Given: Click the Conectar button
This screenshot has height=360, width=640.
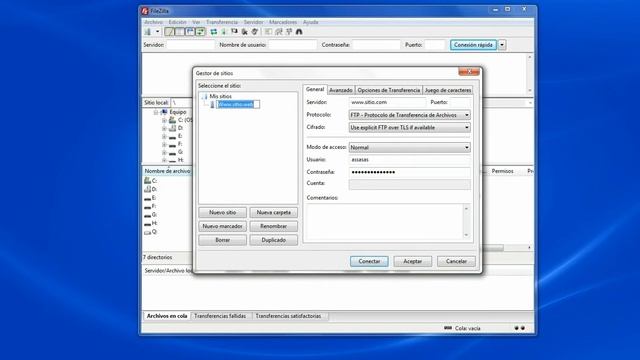Looking at the screenshot, I should tap(369, 261).
